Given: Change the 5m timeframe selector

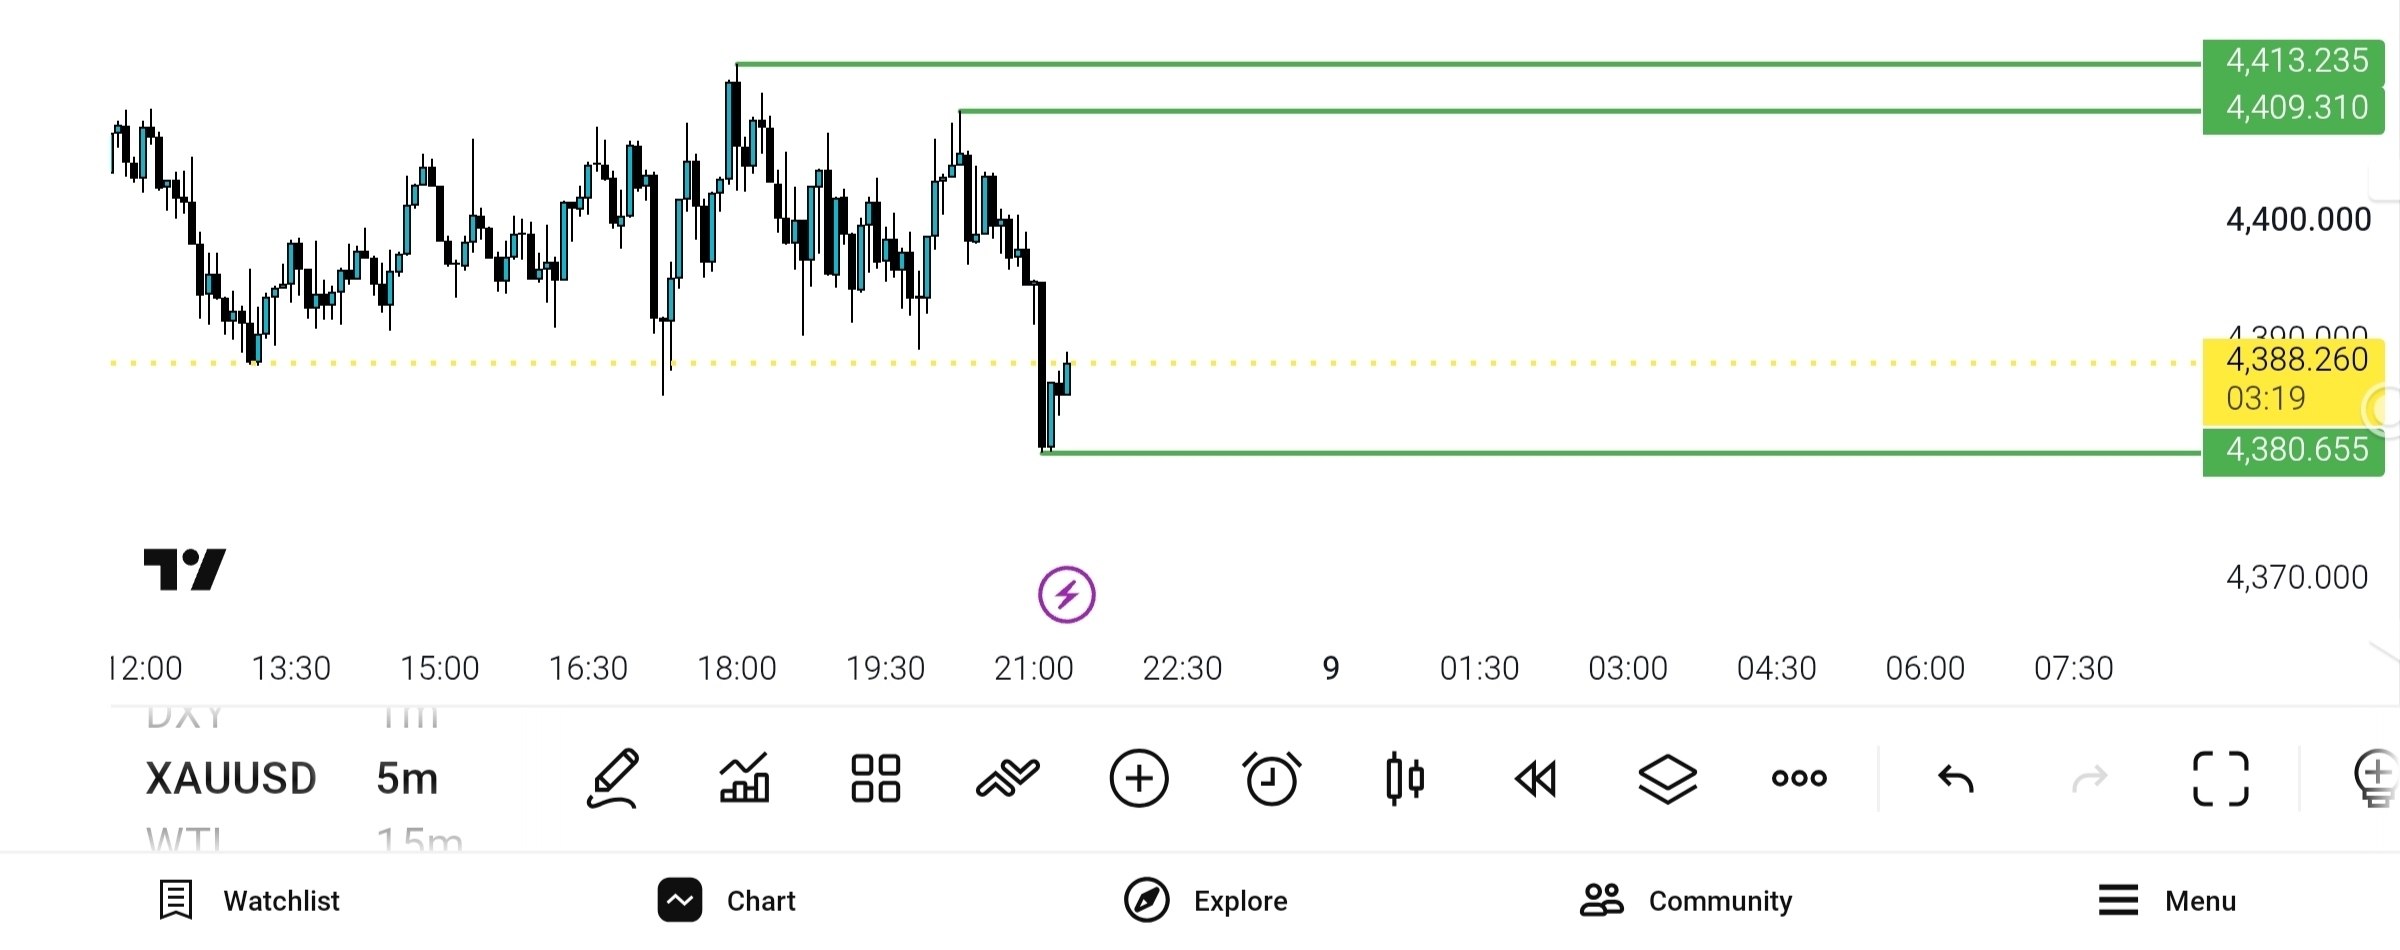Looking at the screenshot, I should 407,778.
